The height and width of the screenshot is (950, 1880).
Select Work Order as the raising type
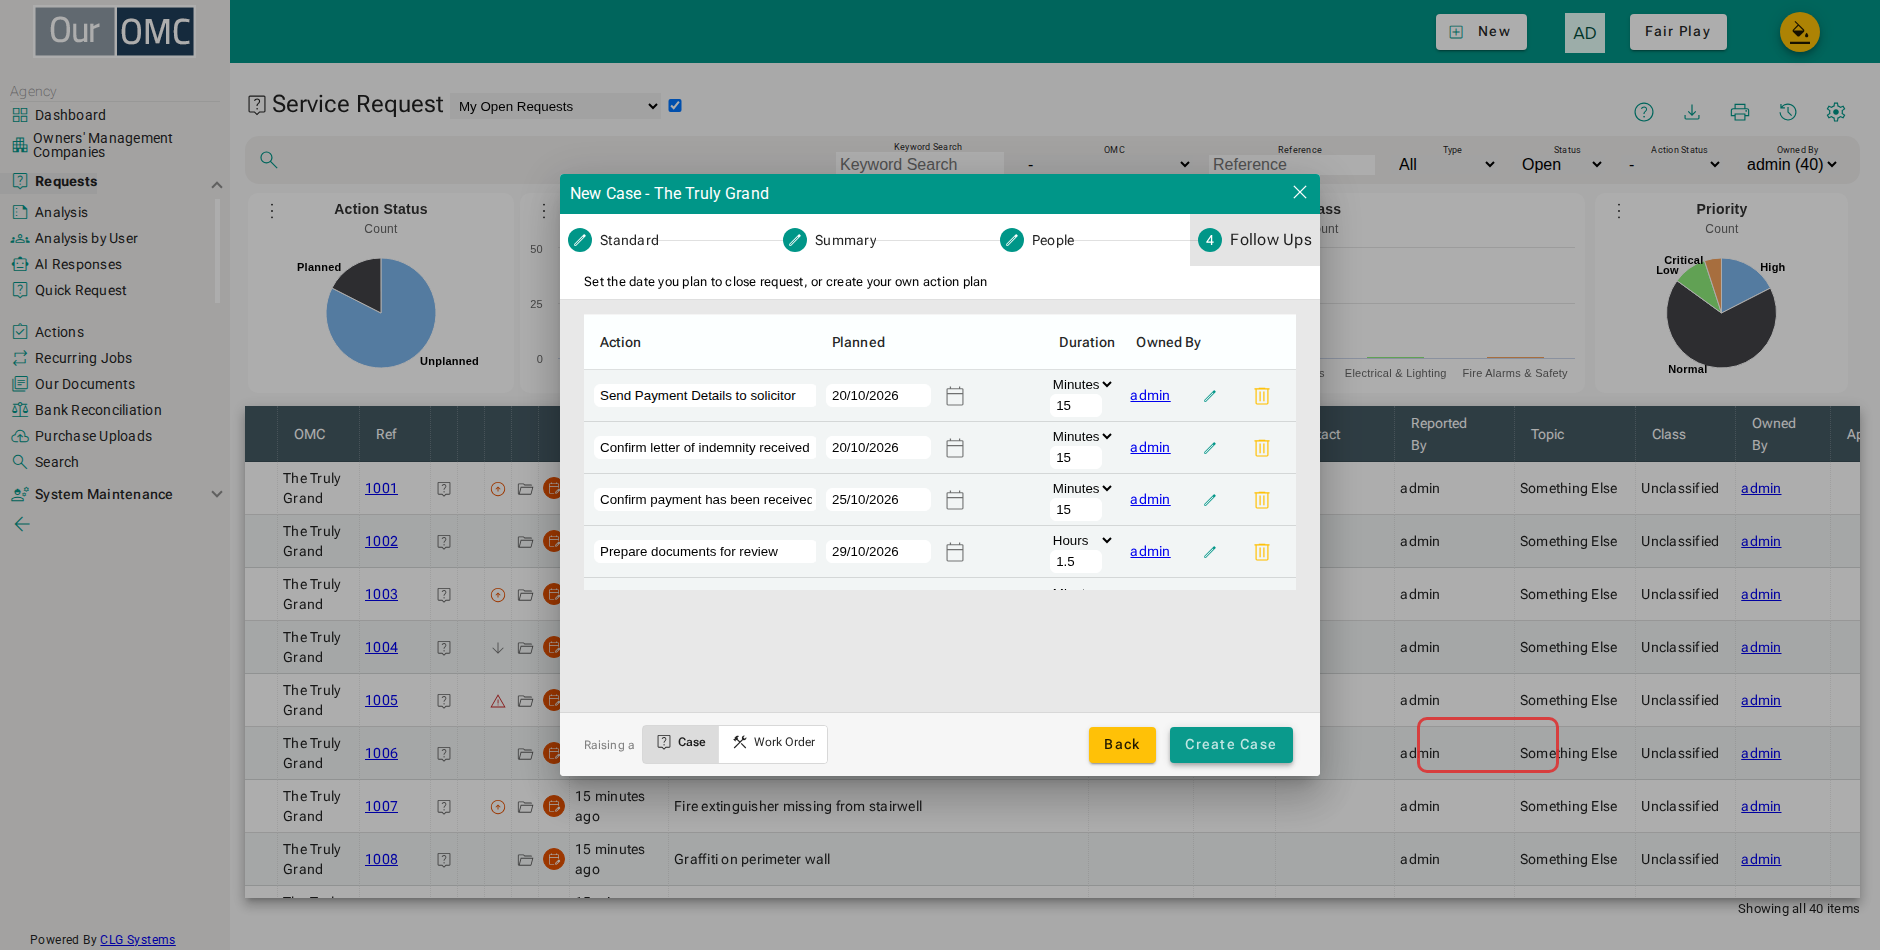point(773,743)
